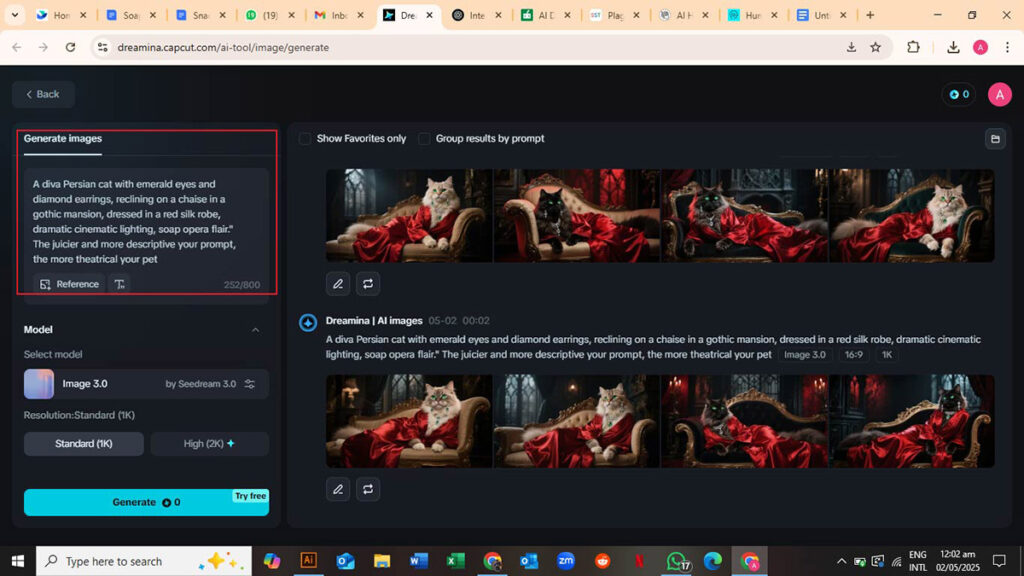Viewport: 1024px width, 576px height.
Task: Reload the page using the refresh icon
Action: (x=70, y=47)
